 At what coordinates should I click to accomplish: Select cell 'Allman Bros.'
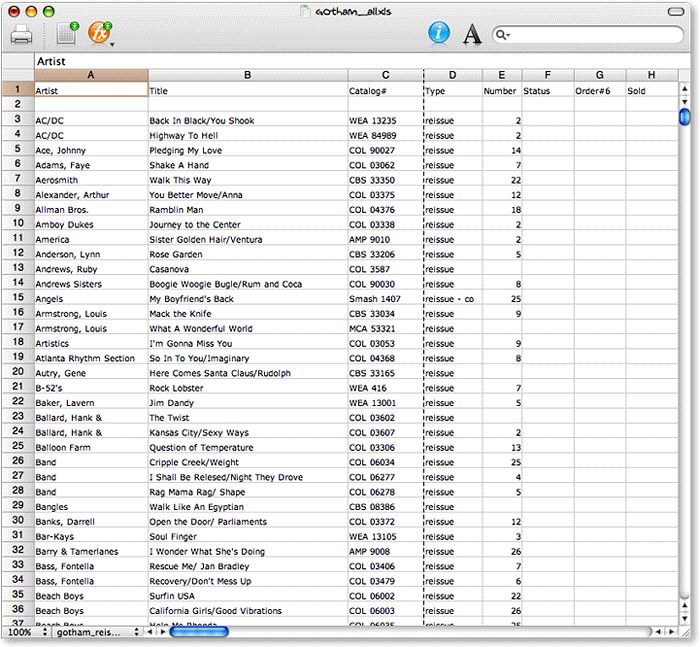pyautogui.click(x=91, y=209)
